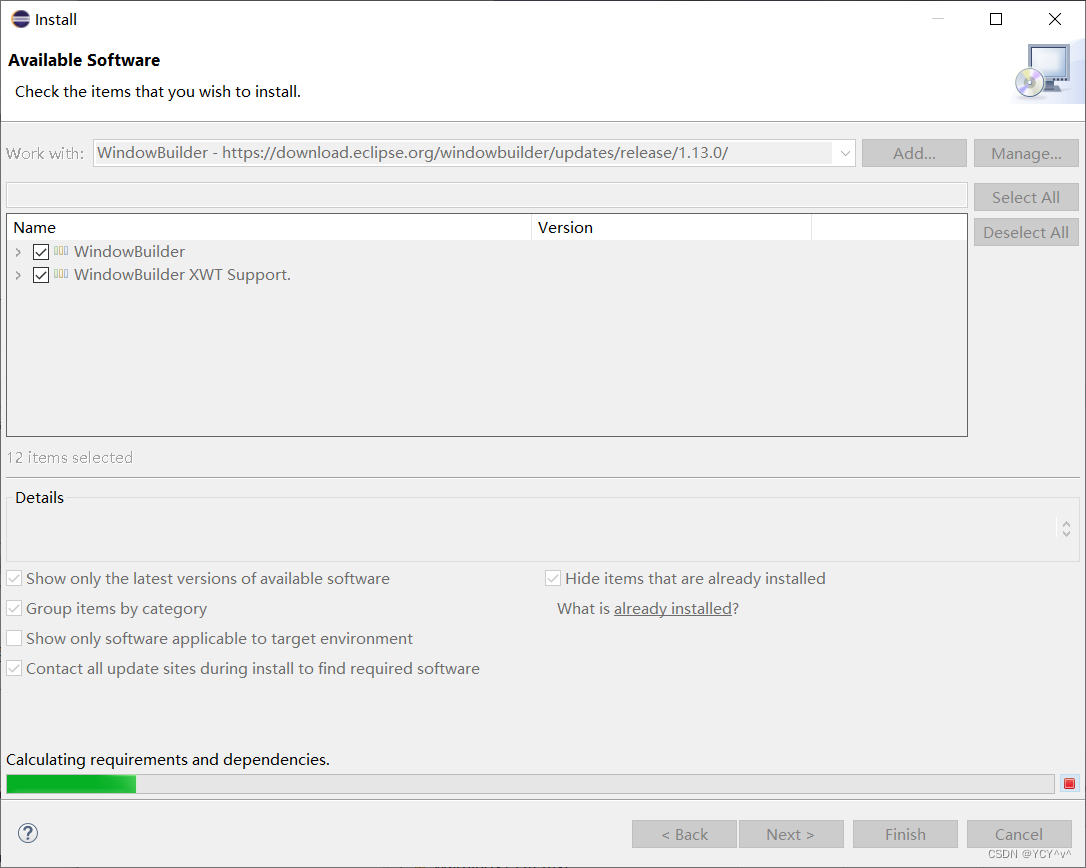Uncheck WindowBuilder XWT Support checkbox
Screen dimensions: 1086x868
tap(41, 275)
